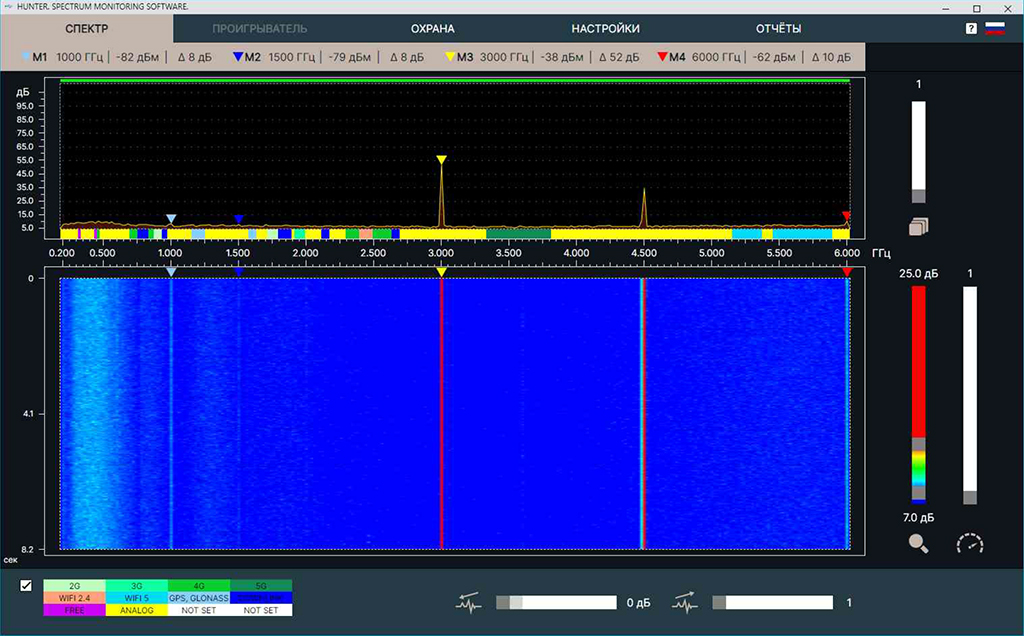Click the M4 6000 ГГц marker readout
This screenshot has height=636, width=1024.
[754, 57]
